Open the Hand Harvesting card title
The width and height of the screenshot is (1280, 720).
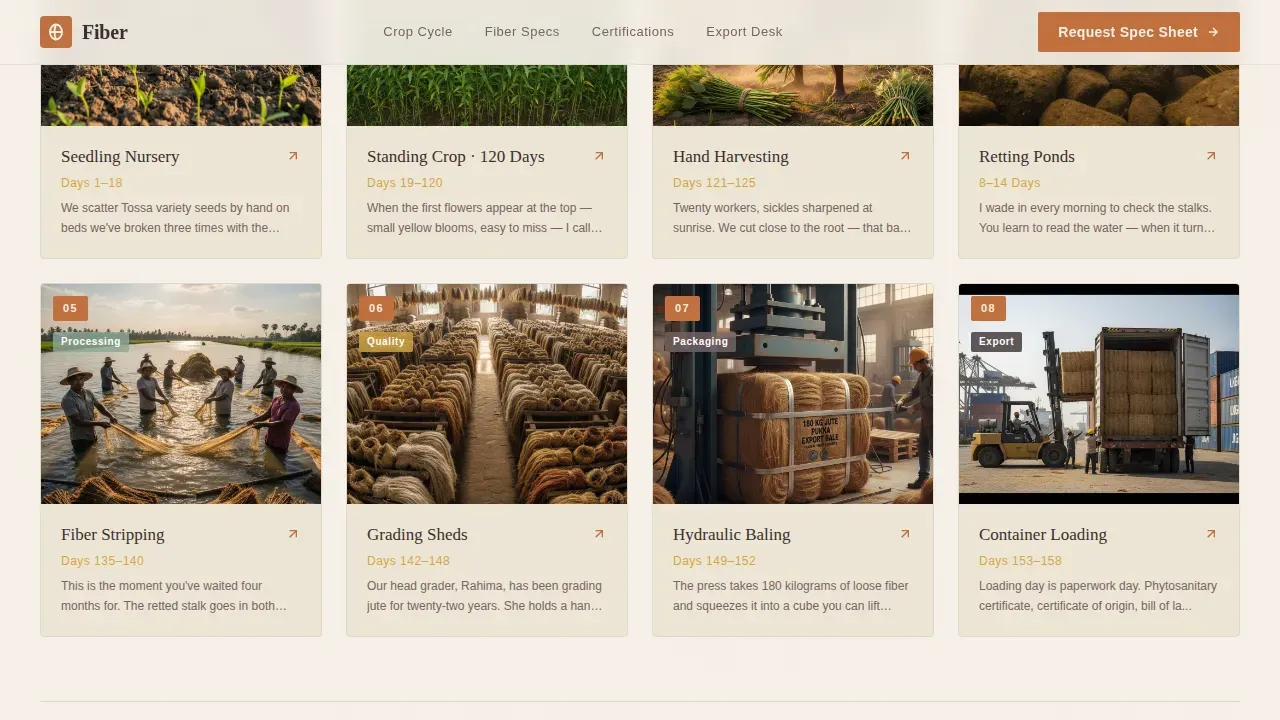(731, 157)
